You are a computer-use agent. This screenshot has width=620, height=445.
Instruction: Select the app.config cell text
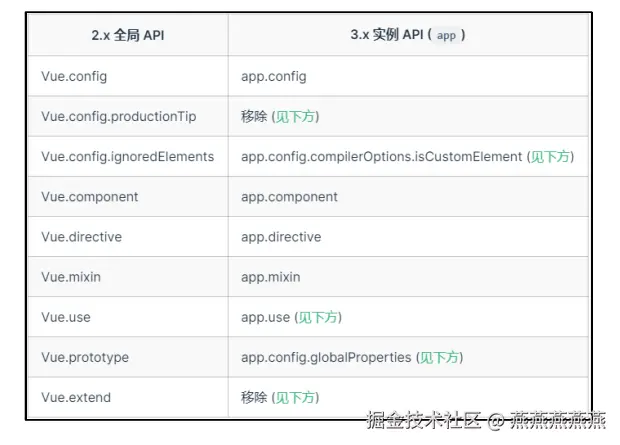pyautogui.click(x=274, y=76)
